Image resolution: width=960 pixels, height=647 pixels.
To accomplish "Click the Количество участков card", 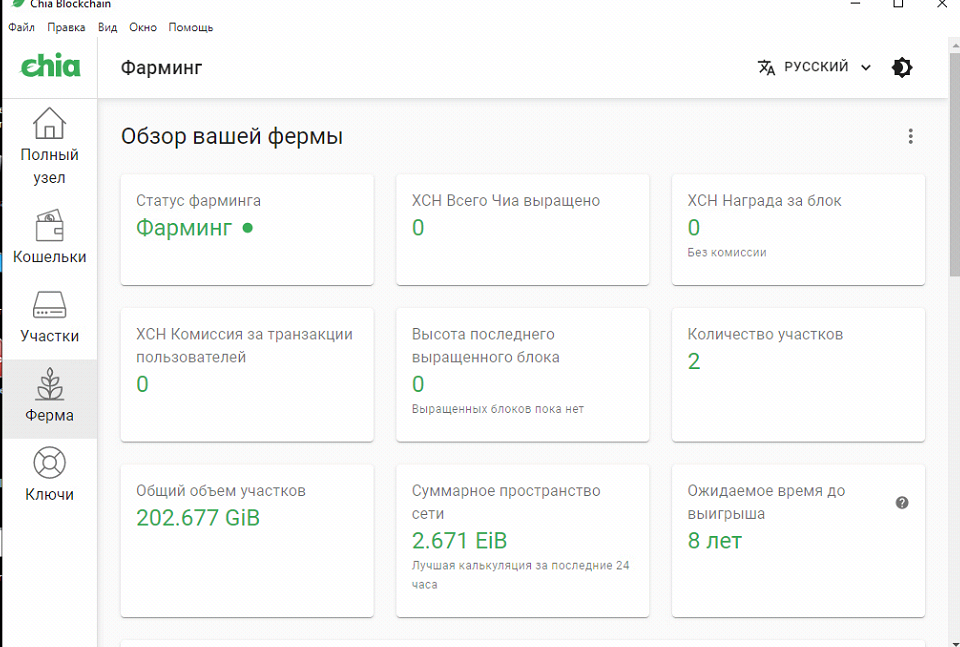I will pyautogui.click(x=798, y=375).
